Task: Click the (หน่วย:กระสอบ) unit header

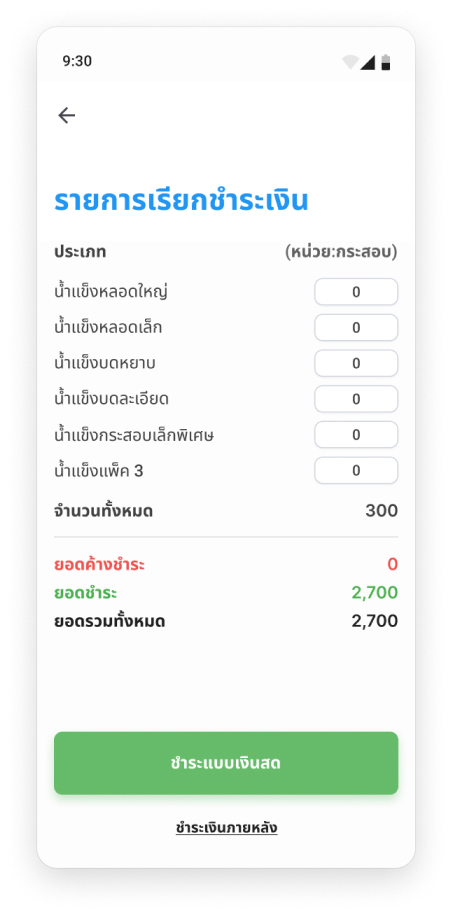Action: [x=342, y=252]
